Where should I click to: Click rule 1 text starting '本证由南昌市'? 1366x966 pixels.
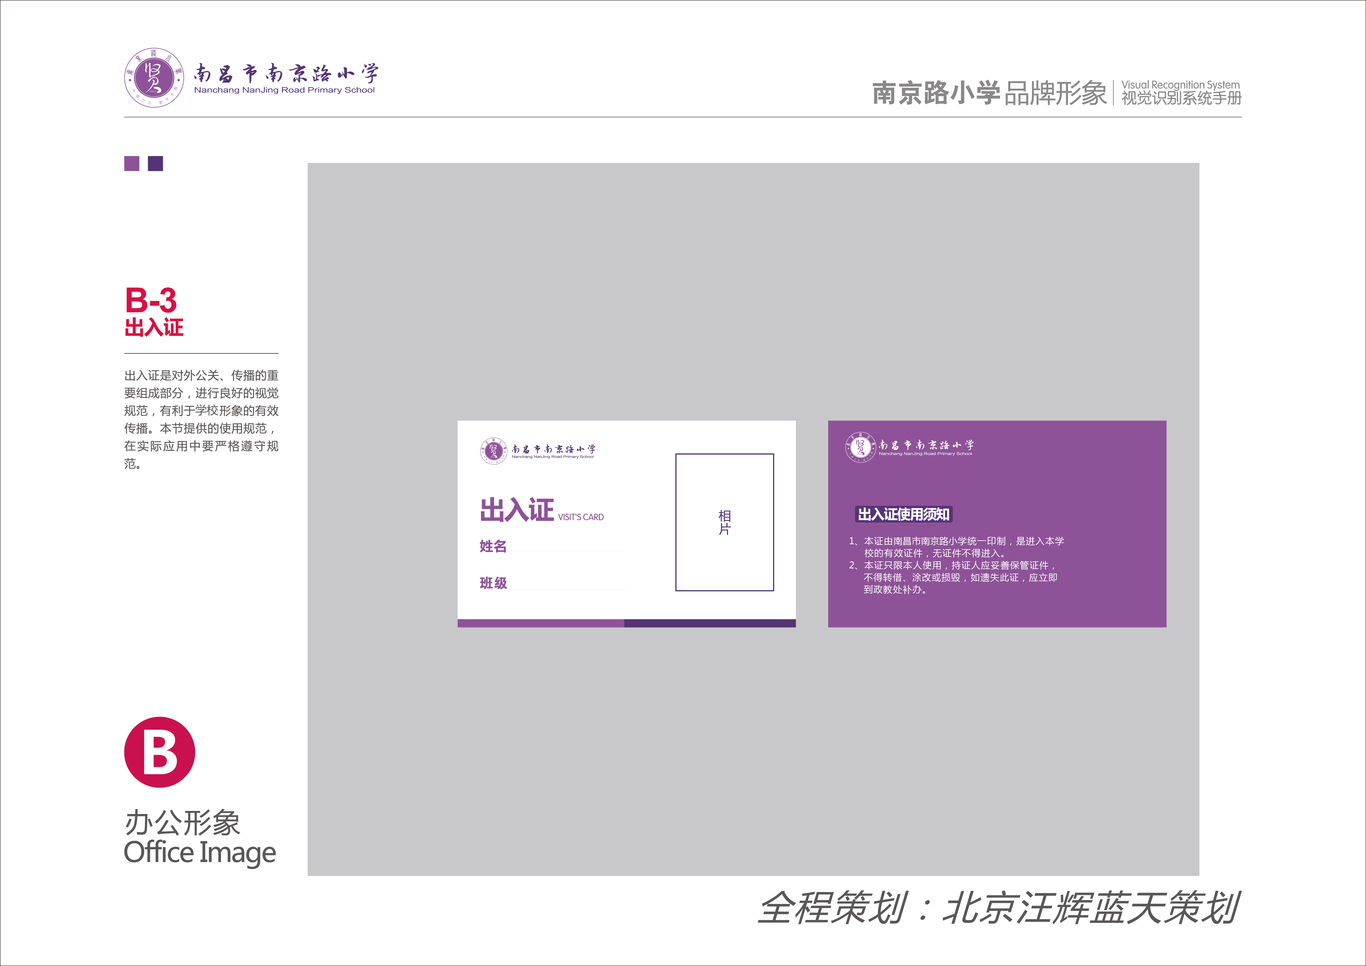click(x=956, y=547)
